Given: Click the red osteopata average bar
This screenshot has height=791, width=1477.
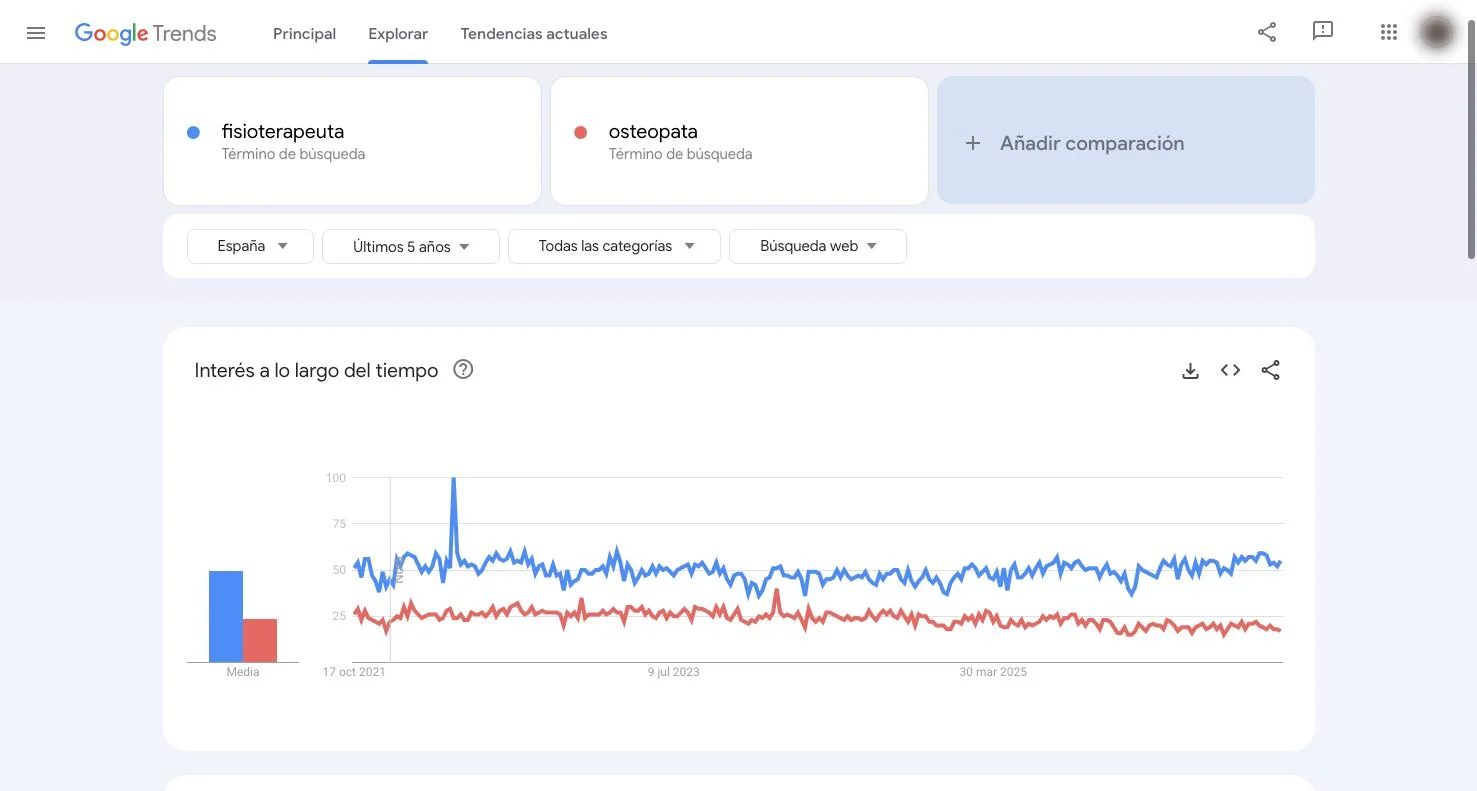Looking at the screenshot, I should (260, 640).
